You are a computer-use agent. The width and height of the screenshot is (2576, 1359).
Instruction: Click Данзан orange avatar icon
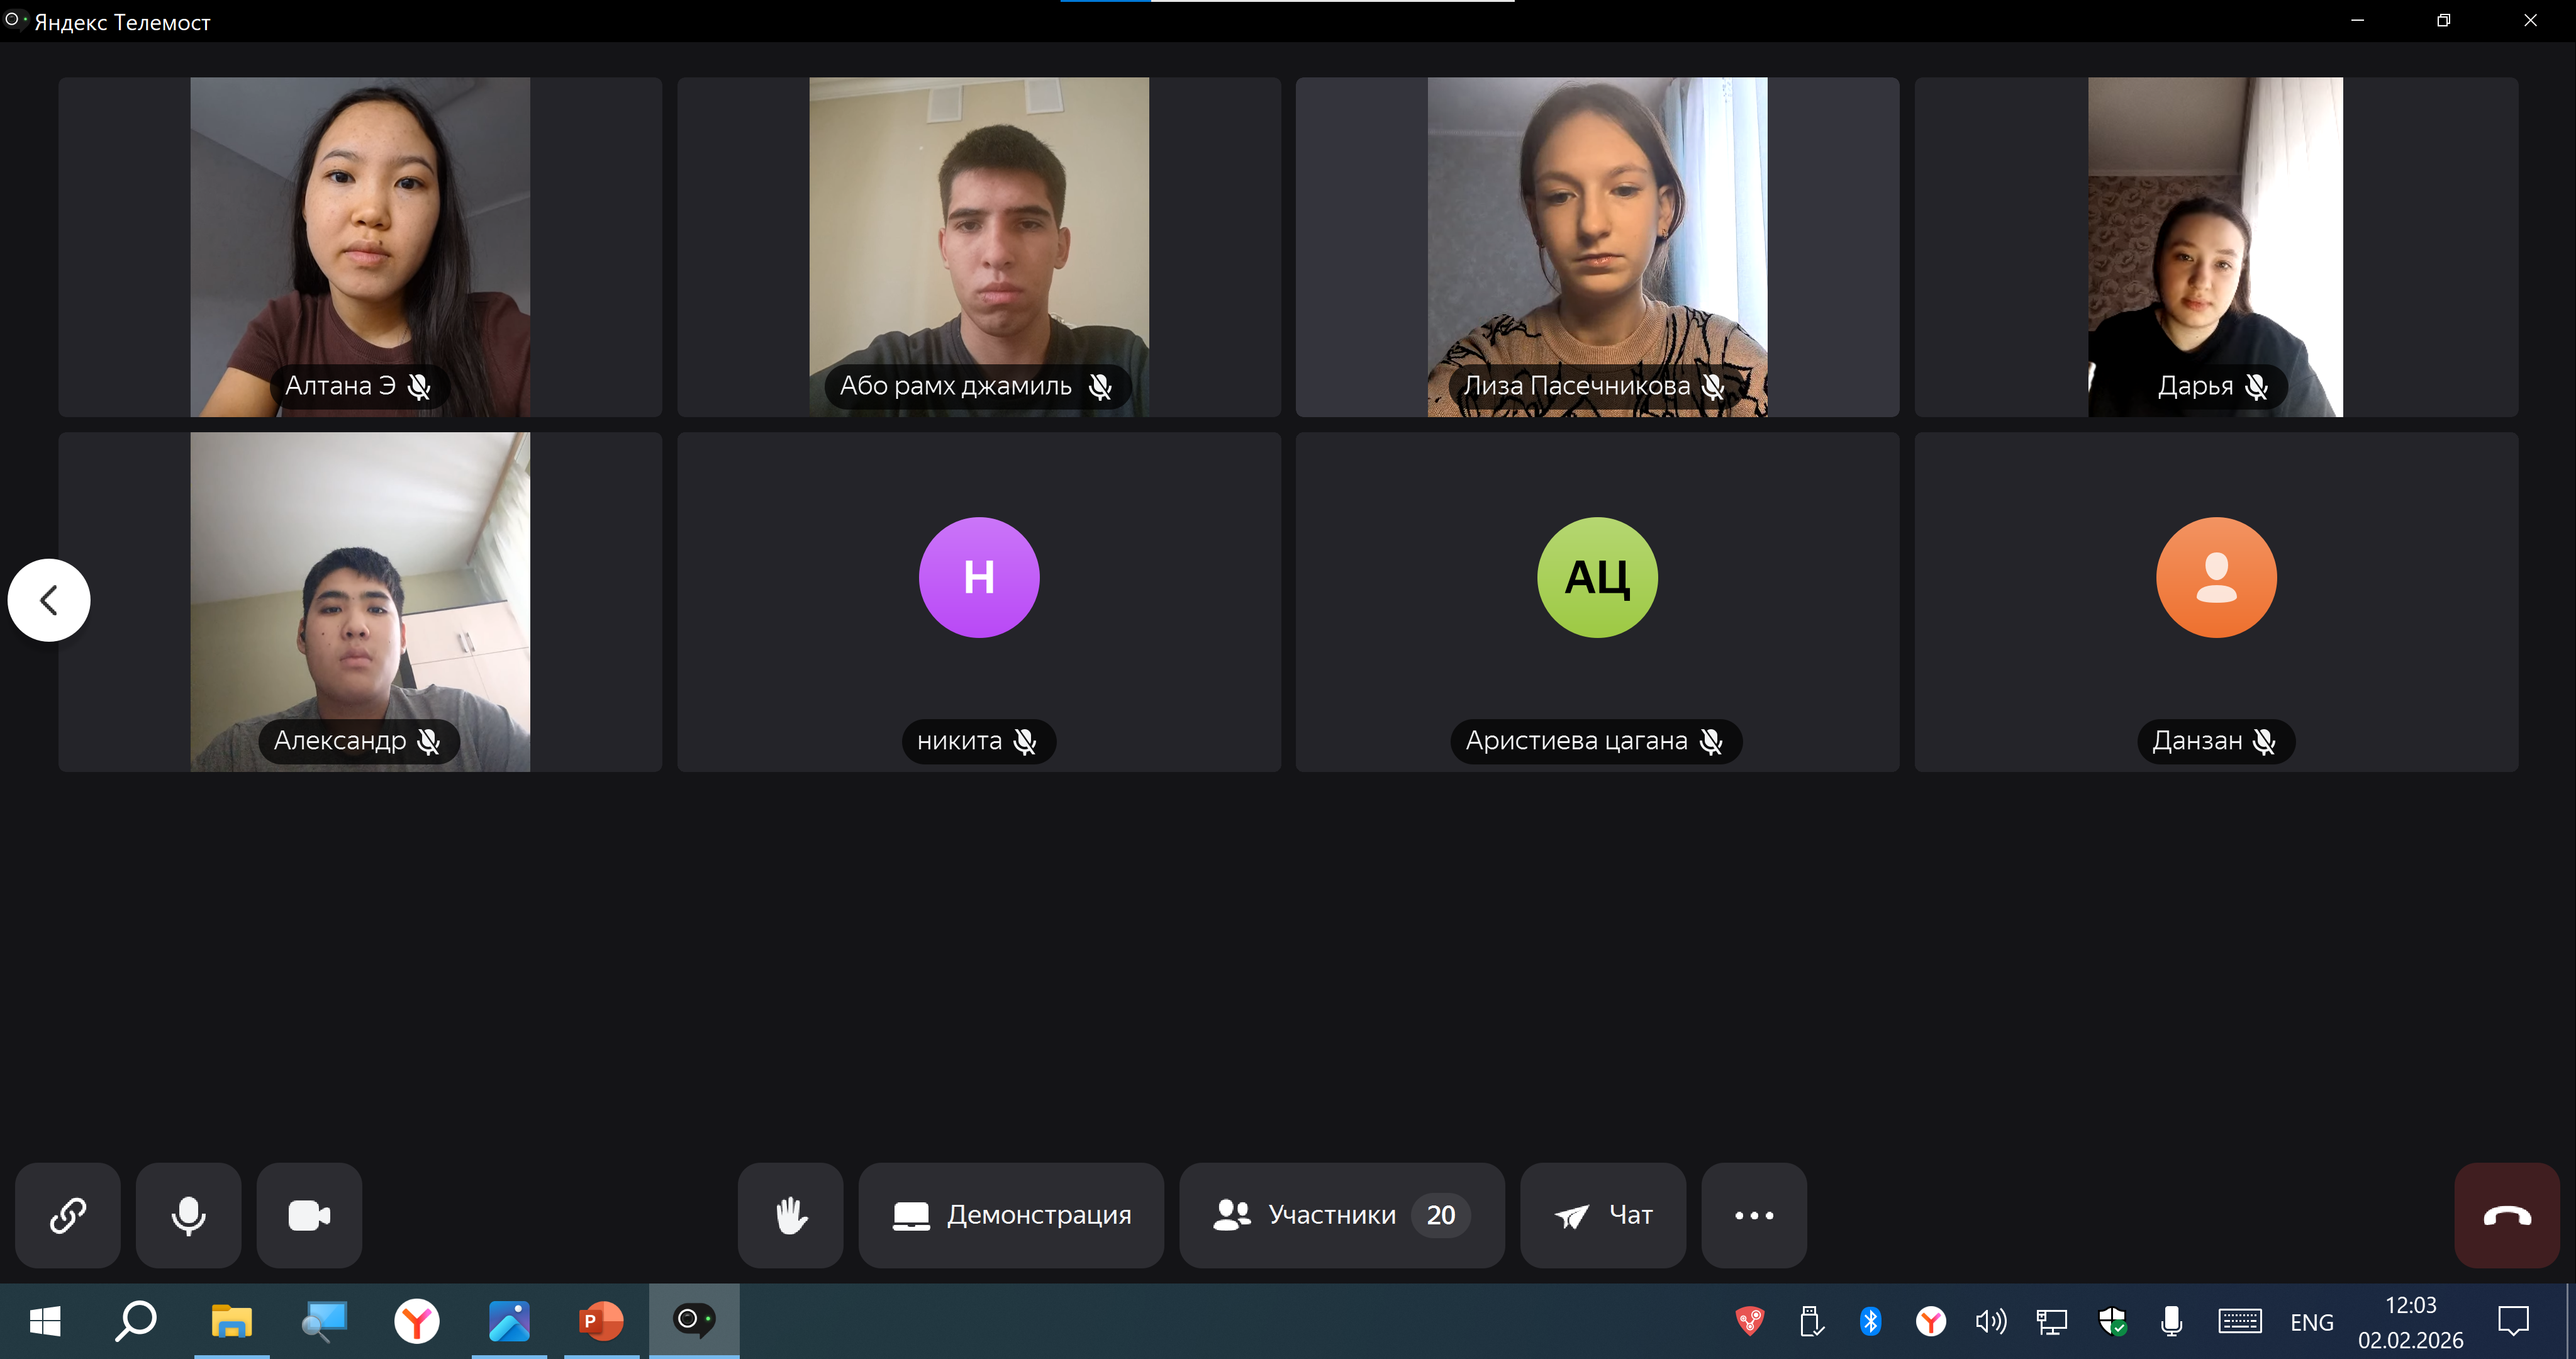click(2215, 577)
